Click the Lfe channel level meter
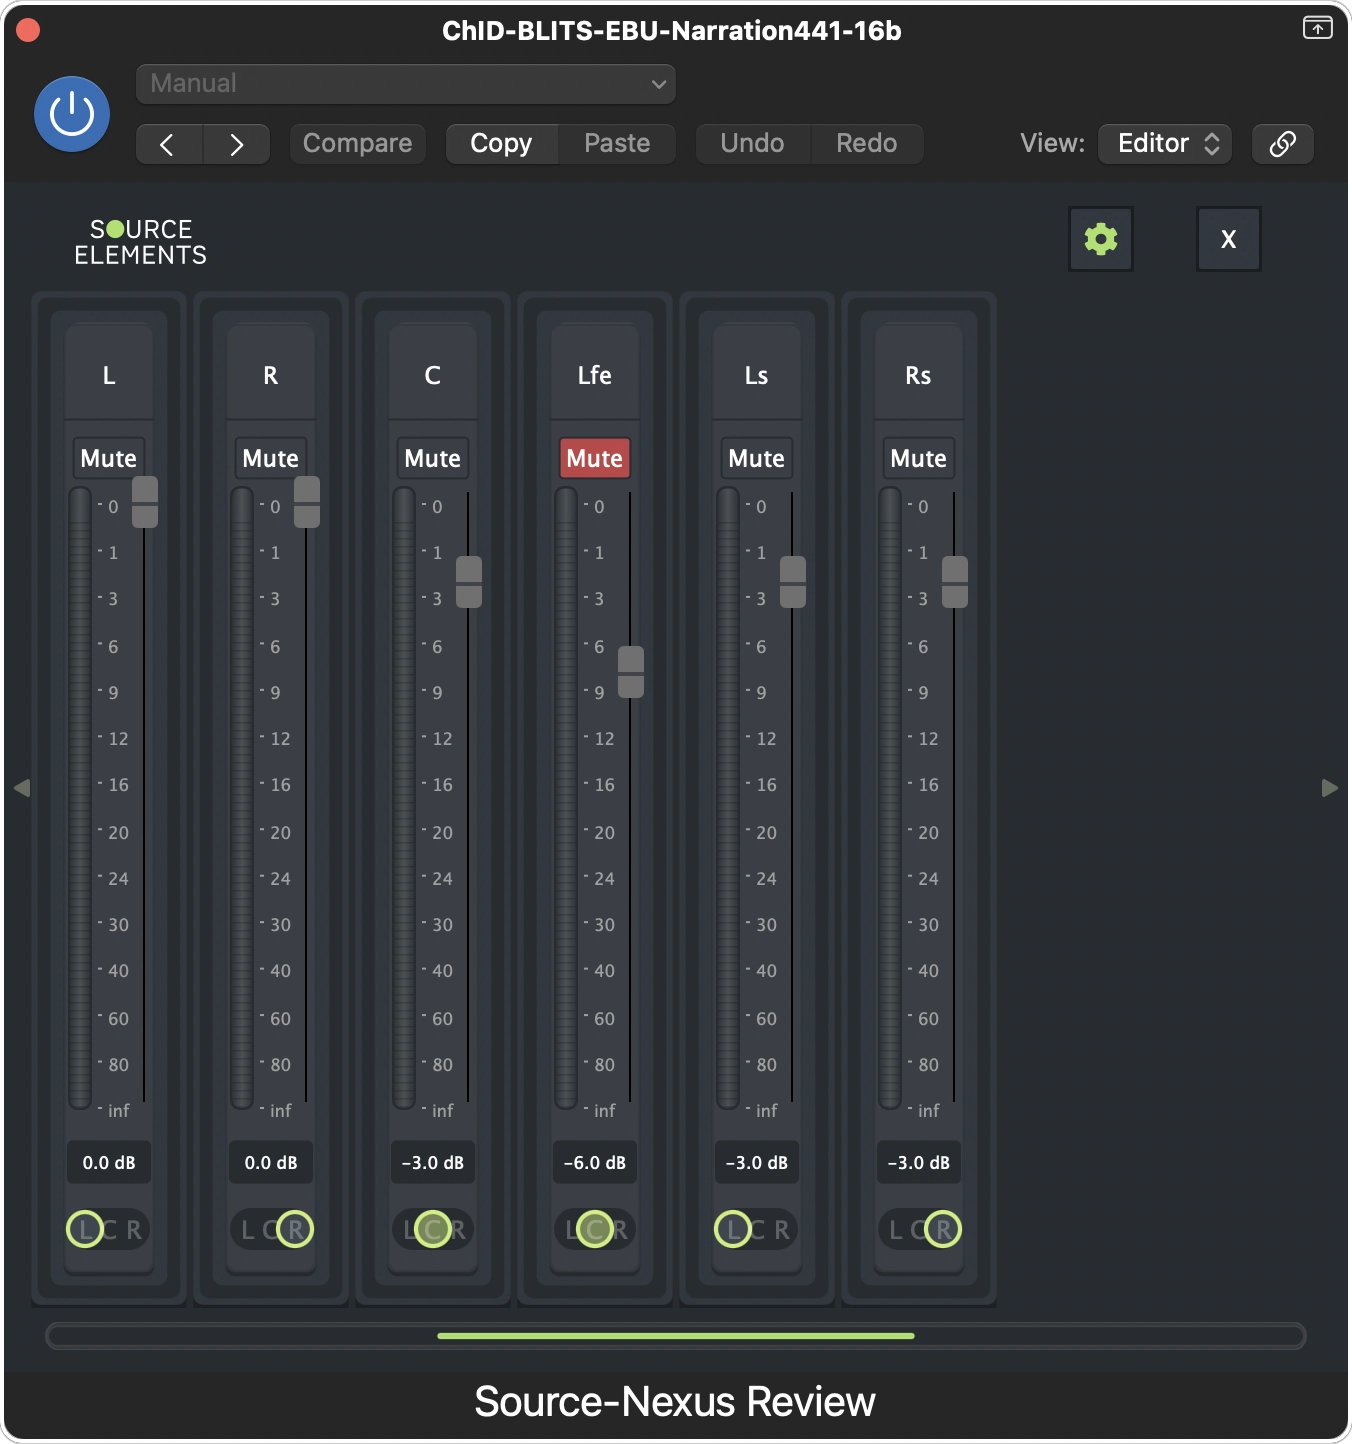Screen dimensions: 1352x1444 click(x=566, y=798)
